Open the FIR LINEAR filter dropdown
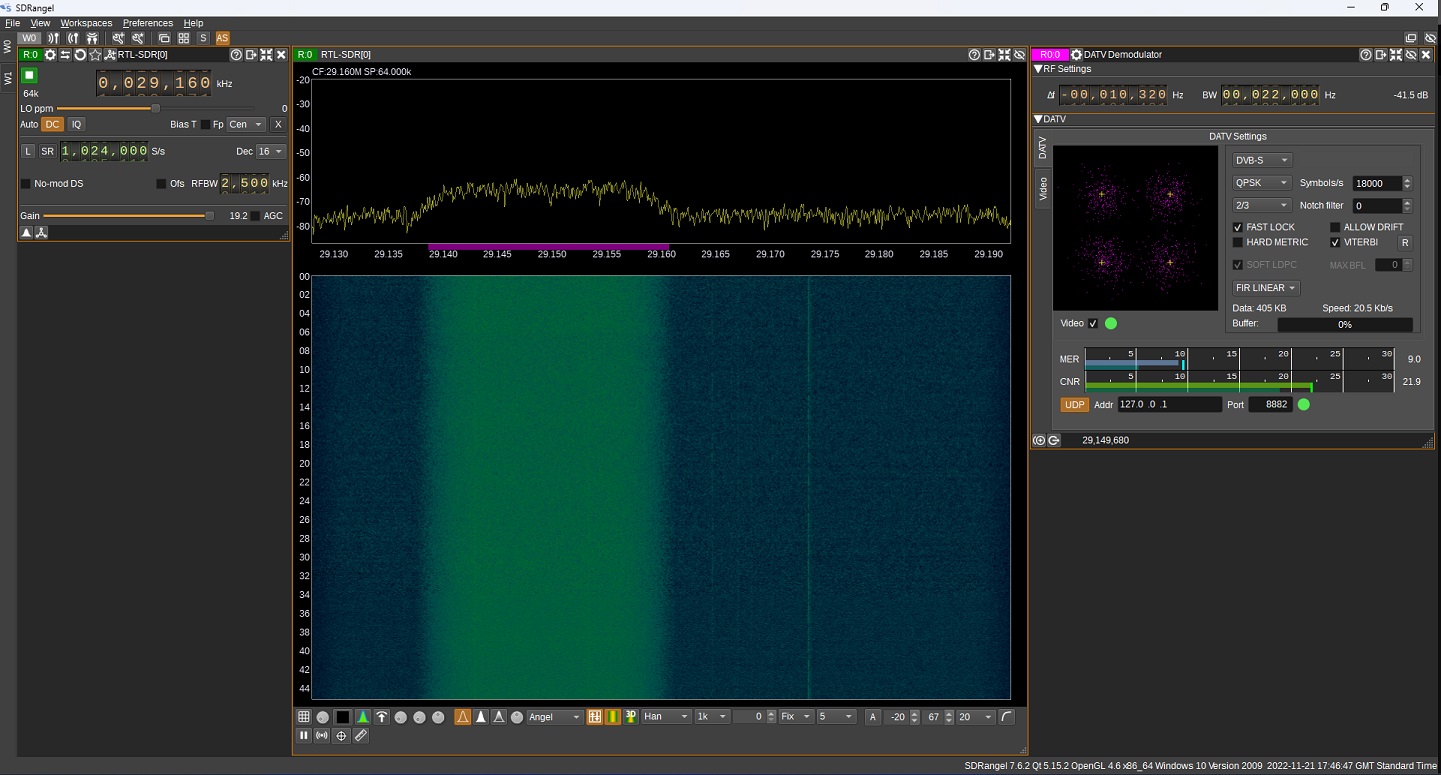The image size is (1441, 775). coord(1265,288)
